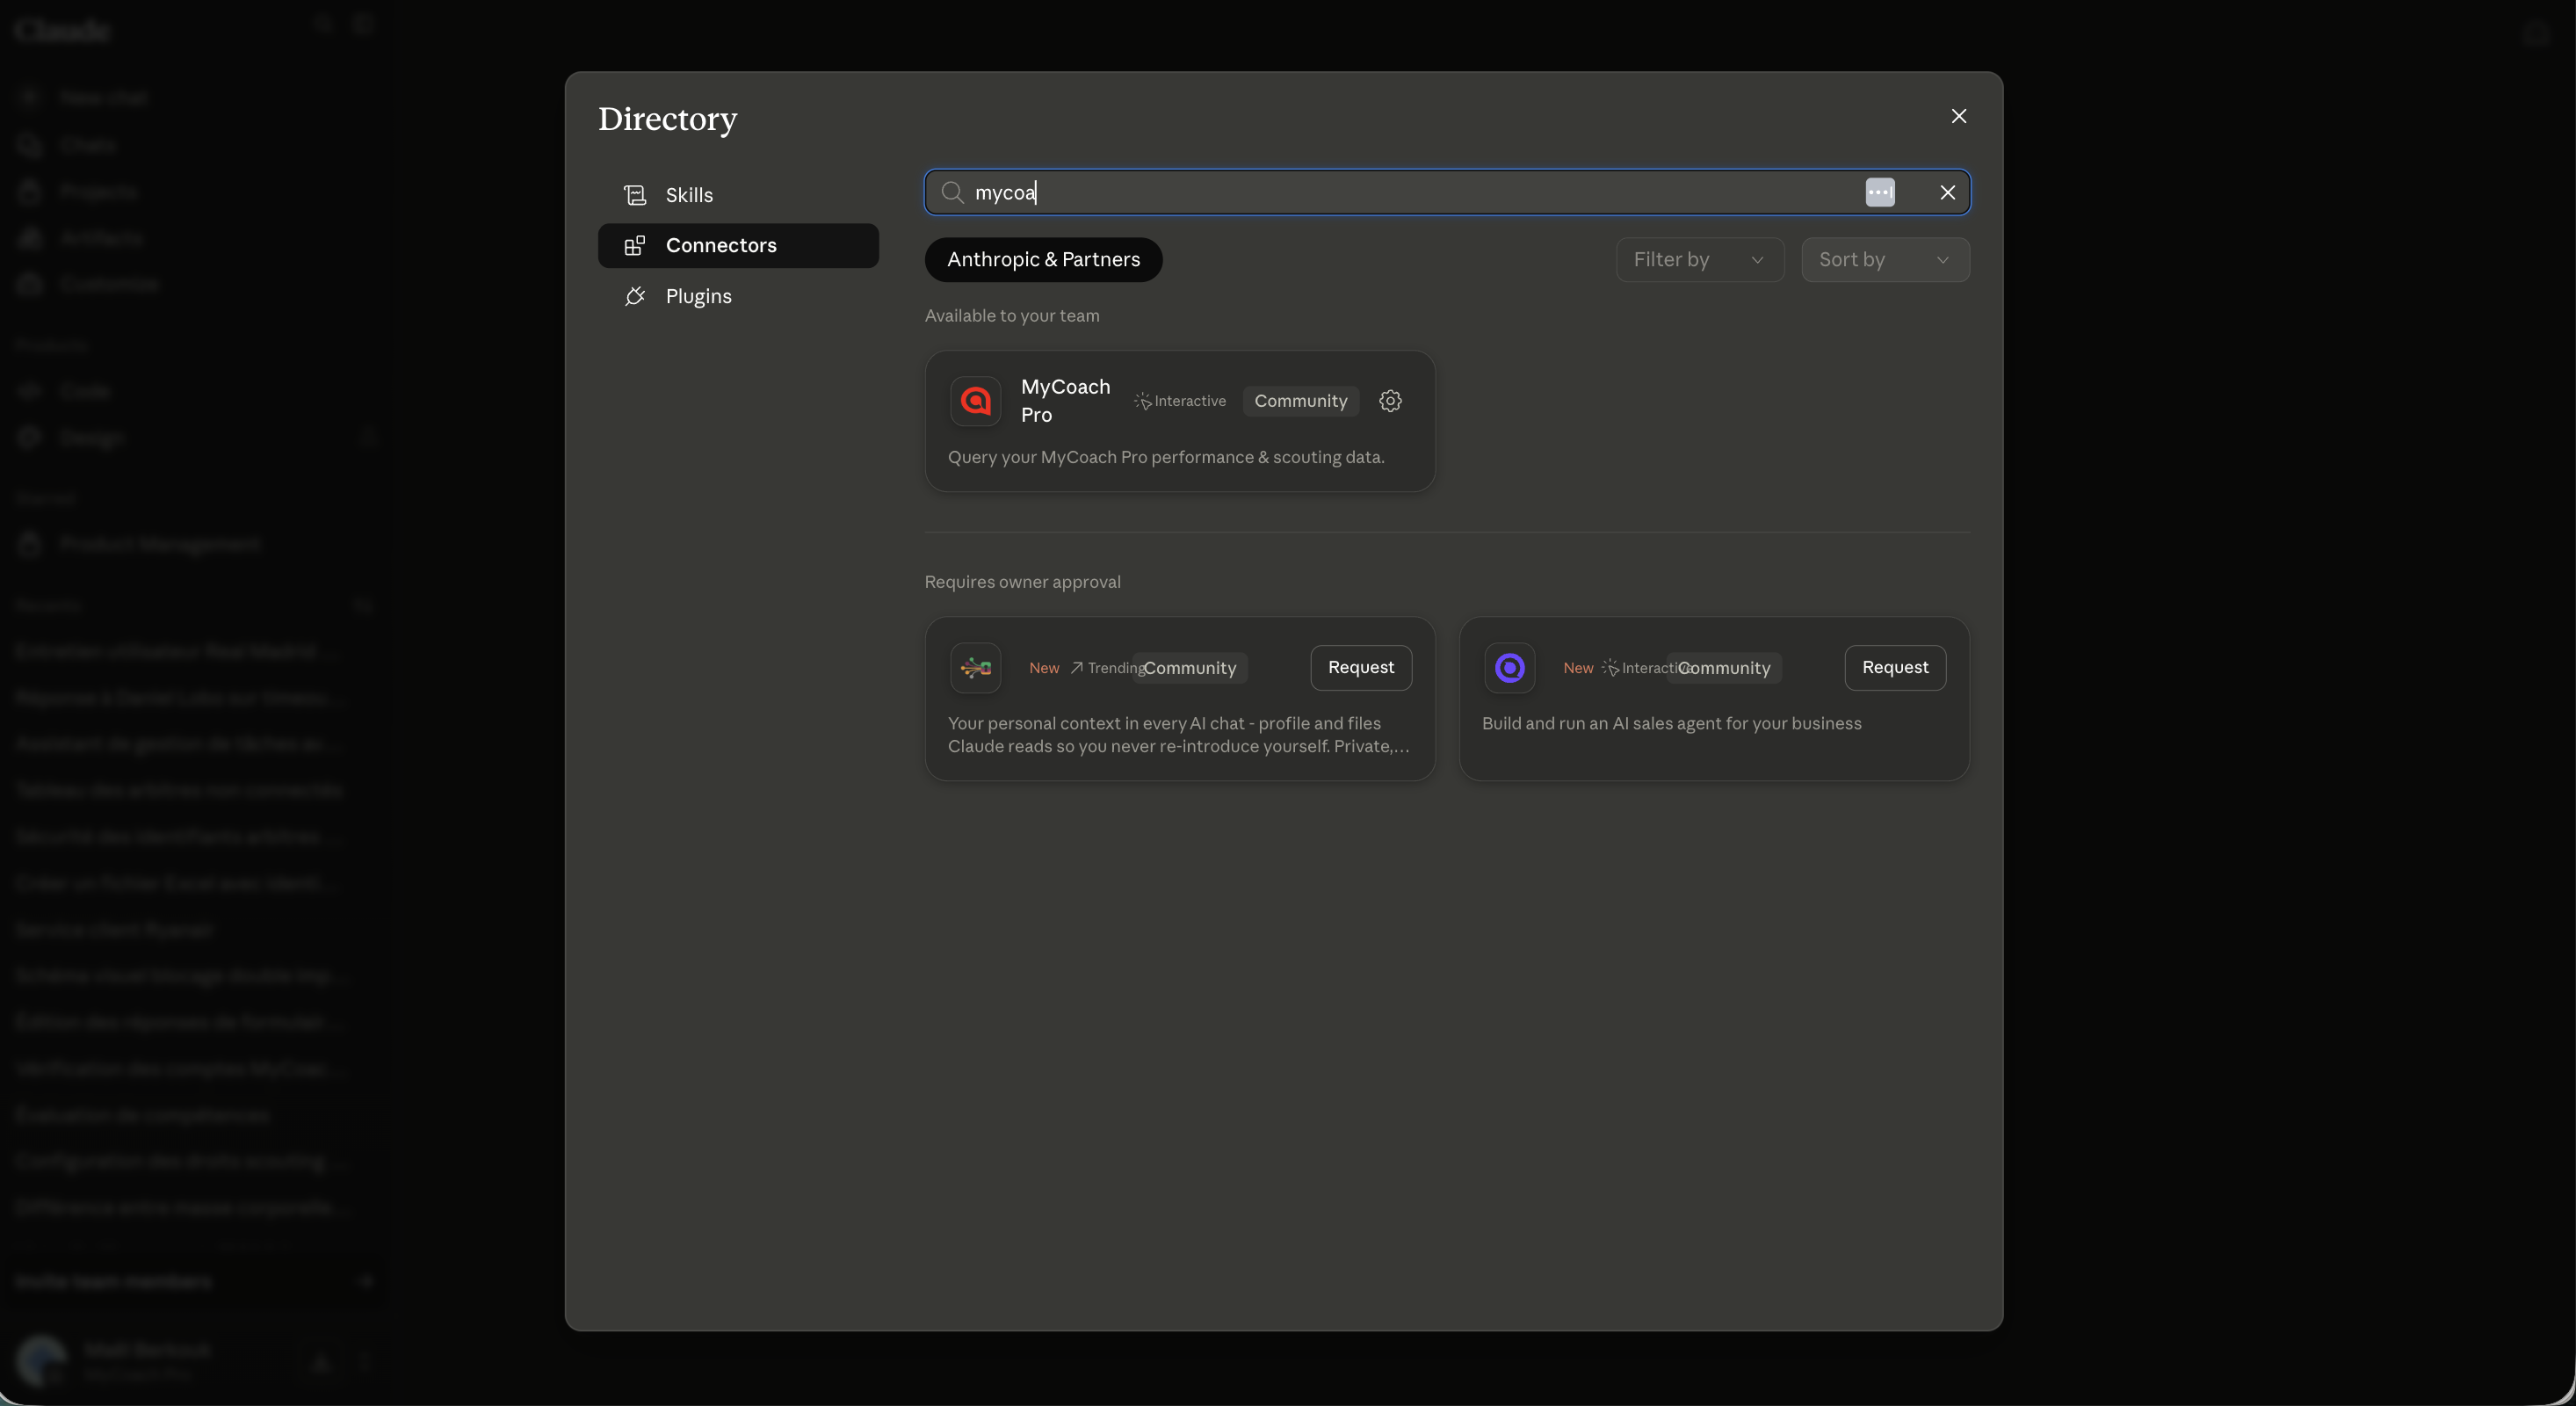Click the magnifier icon in search bar
Viewport: 2576px width, 1406px height.
click(x=952, y=192)
